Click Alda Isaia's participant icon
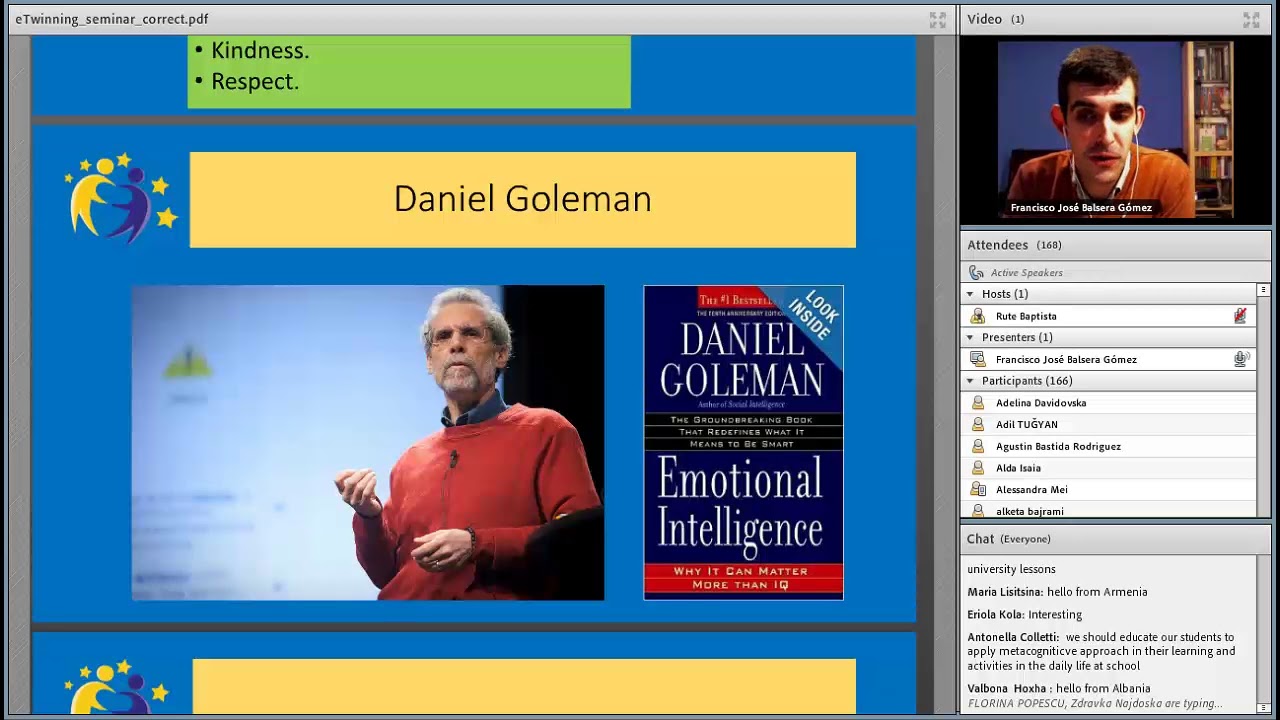This screenshot has height=720, width=1280. [x=978, y=468]
